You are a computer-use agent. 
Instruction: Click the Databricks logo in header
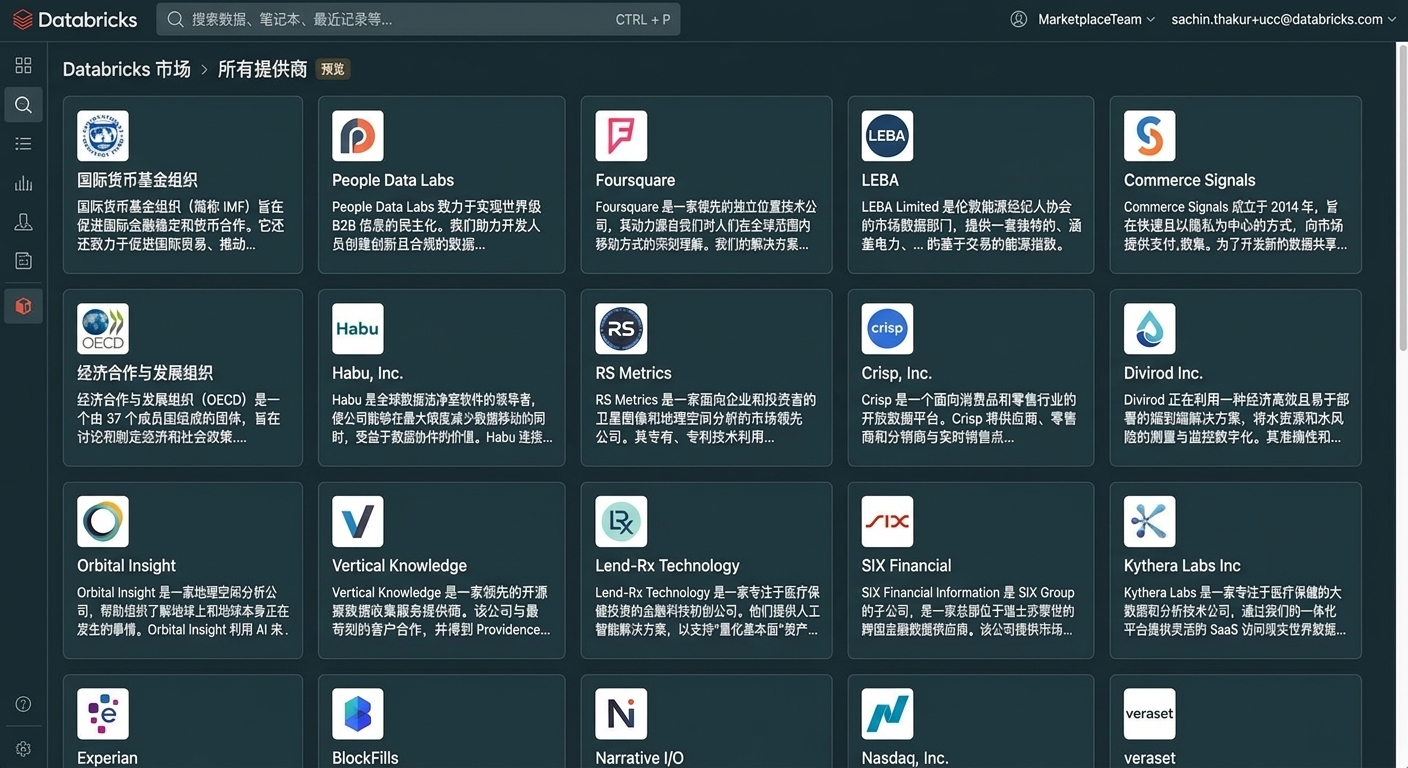pyautogui.click(x=74, y=19)
